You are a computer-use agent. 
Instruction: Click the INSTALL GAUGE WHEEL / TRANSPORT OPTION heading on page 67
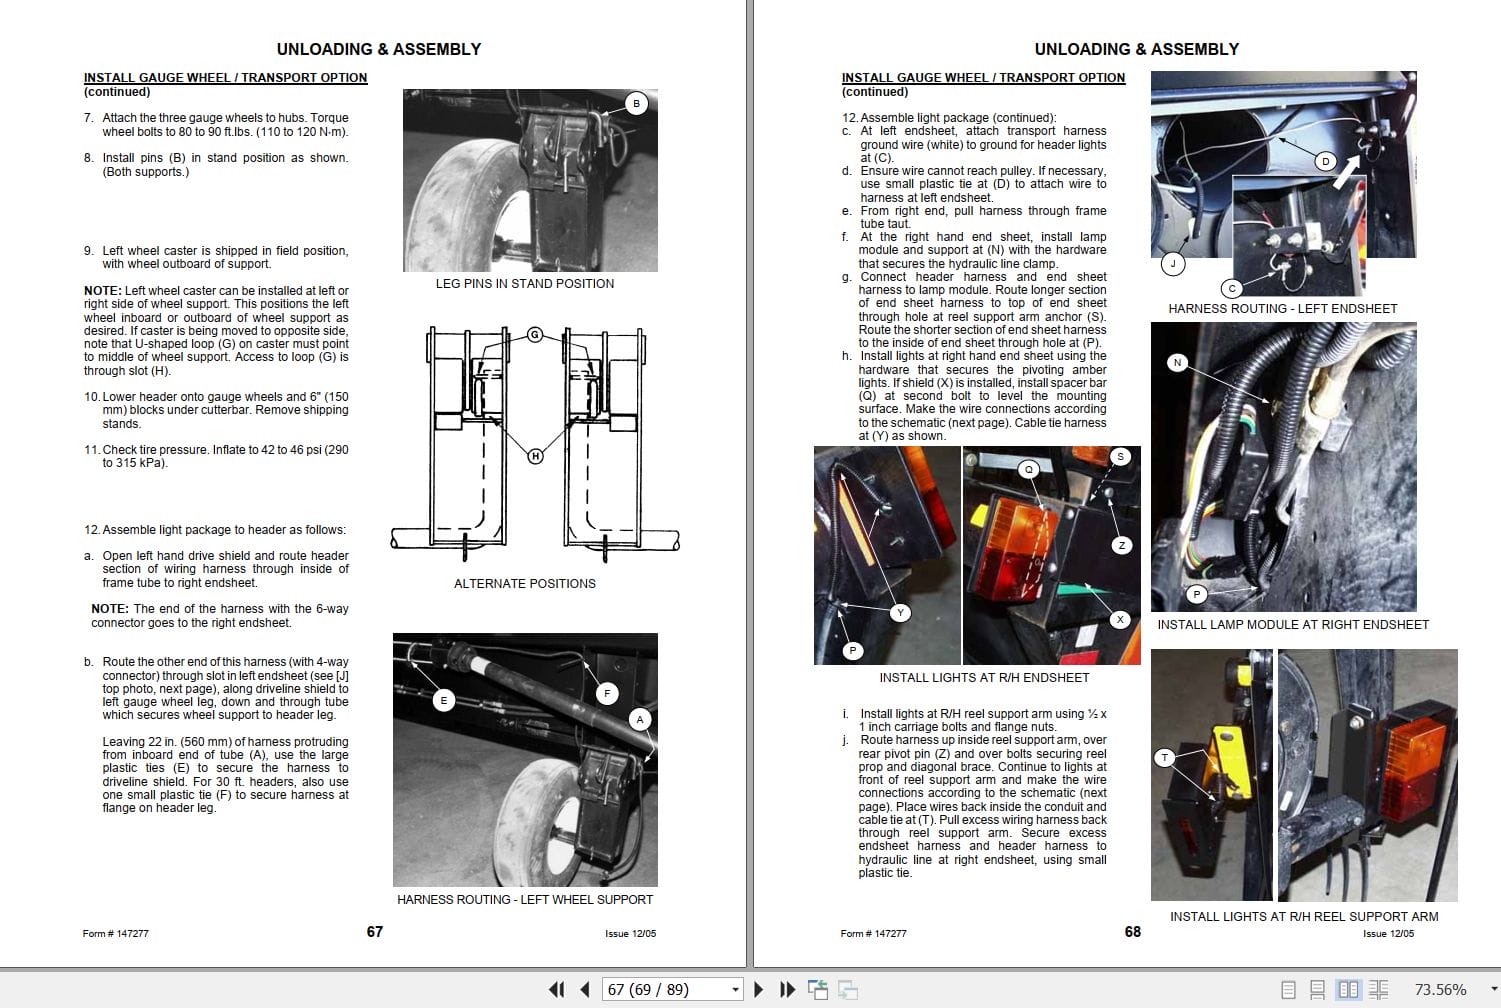tap(225, 77)
